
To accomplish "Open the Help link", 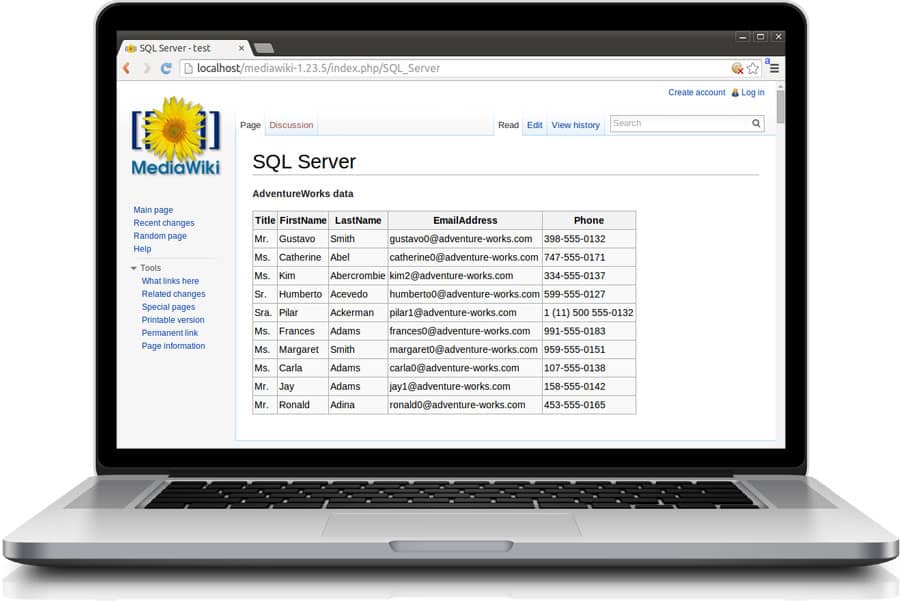I will click(x=142, y=249).
